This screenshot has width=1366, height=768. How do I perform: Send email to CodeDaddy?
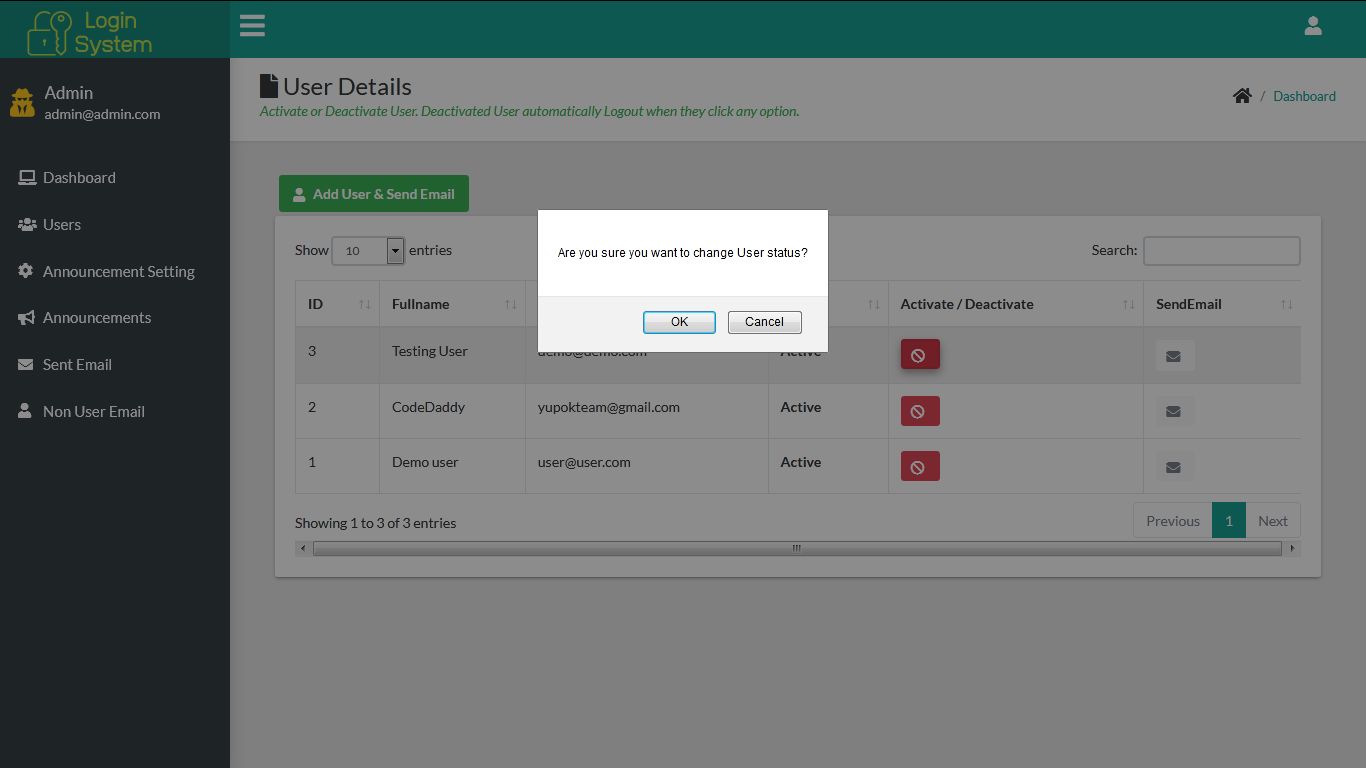(1174, 411)
